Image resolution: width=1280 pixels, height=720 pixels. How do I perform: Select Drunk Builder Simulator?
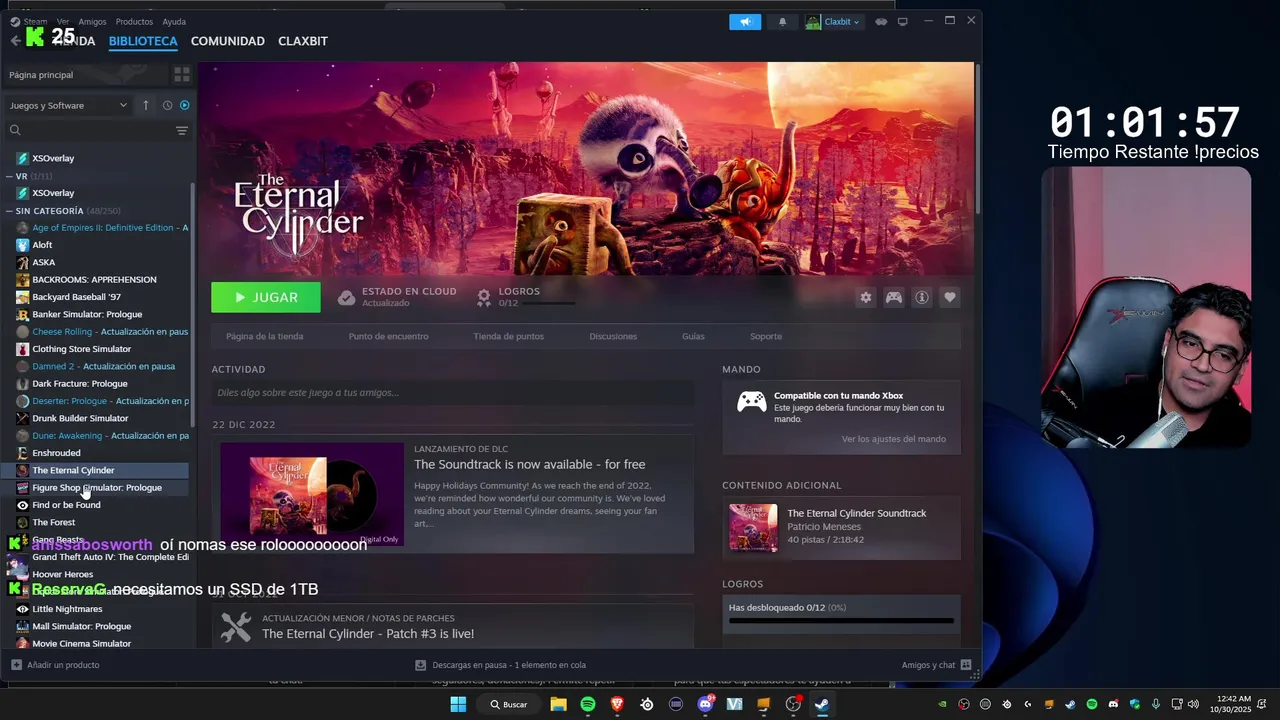point(80,418)
